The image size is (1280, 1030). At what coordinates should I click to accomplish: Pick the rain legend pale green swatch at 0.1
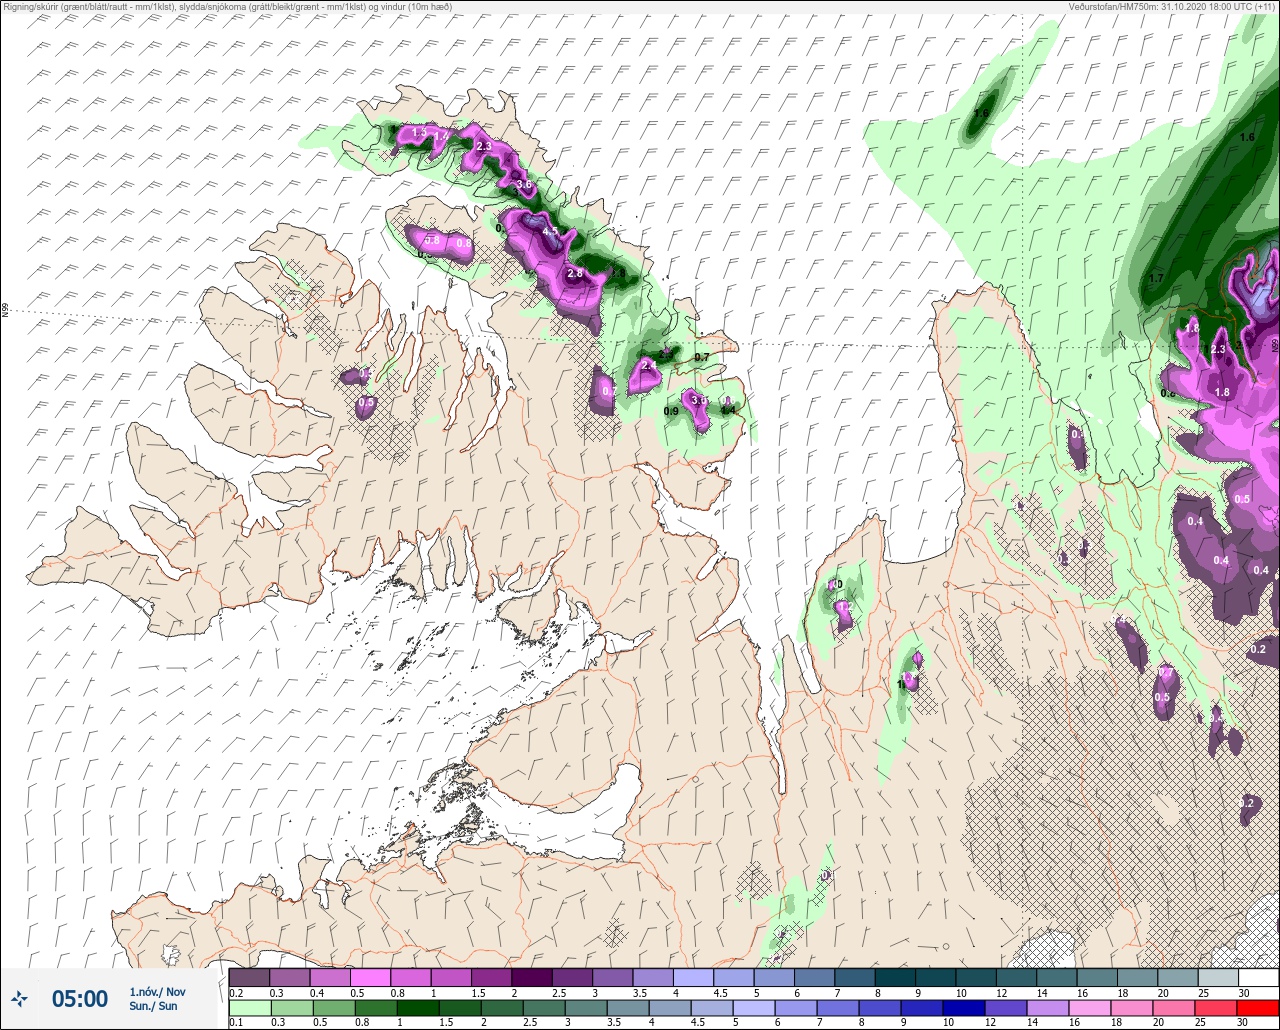(x=249, y=1007)
